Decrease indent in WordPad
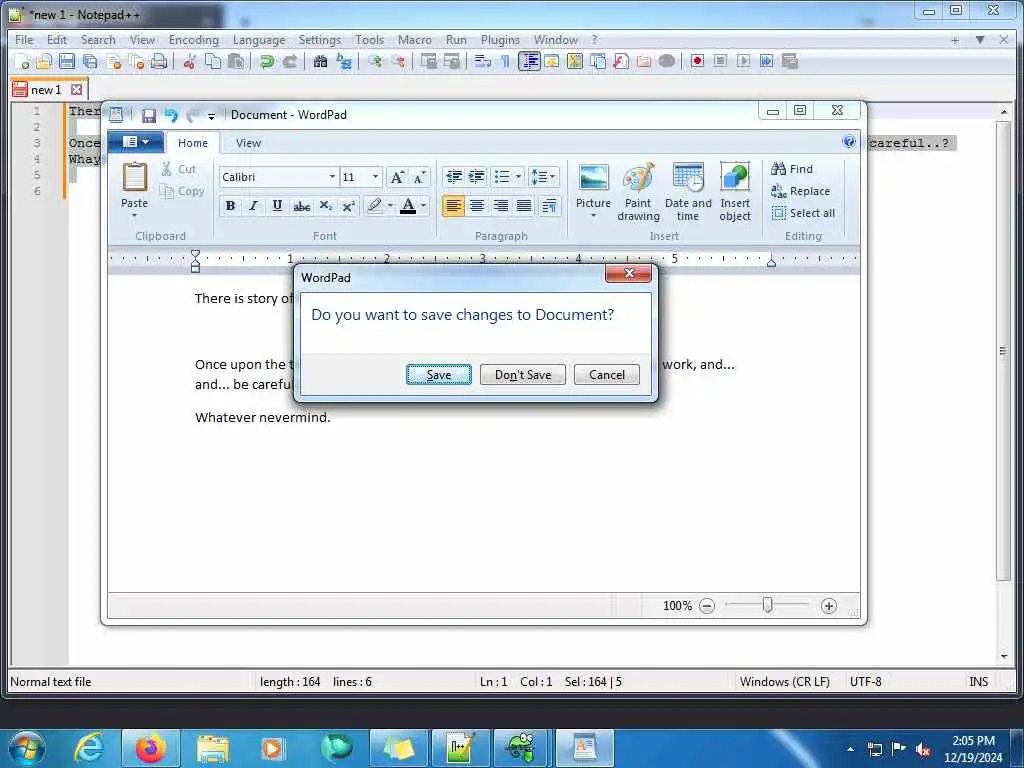1024x768 pixels. coord(453,177)
